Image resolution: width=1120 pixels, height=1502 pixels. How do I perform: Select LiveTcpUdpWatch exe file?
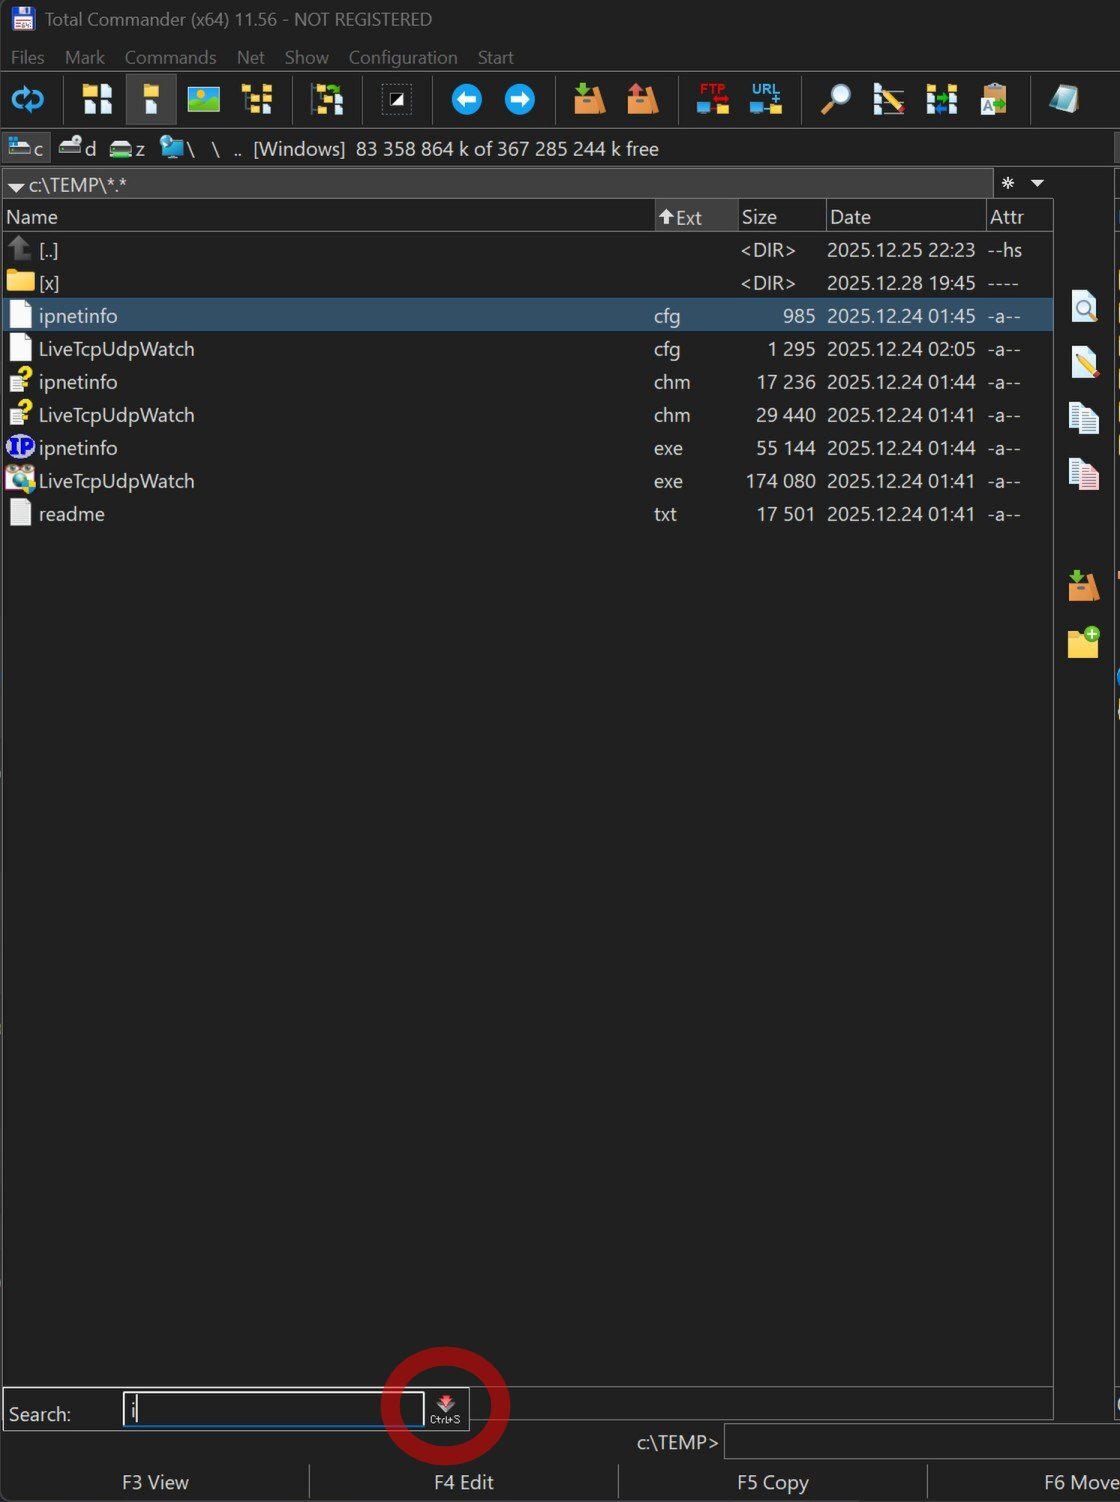[x=528, y=481]
